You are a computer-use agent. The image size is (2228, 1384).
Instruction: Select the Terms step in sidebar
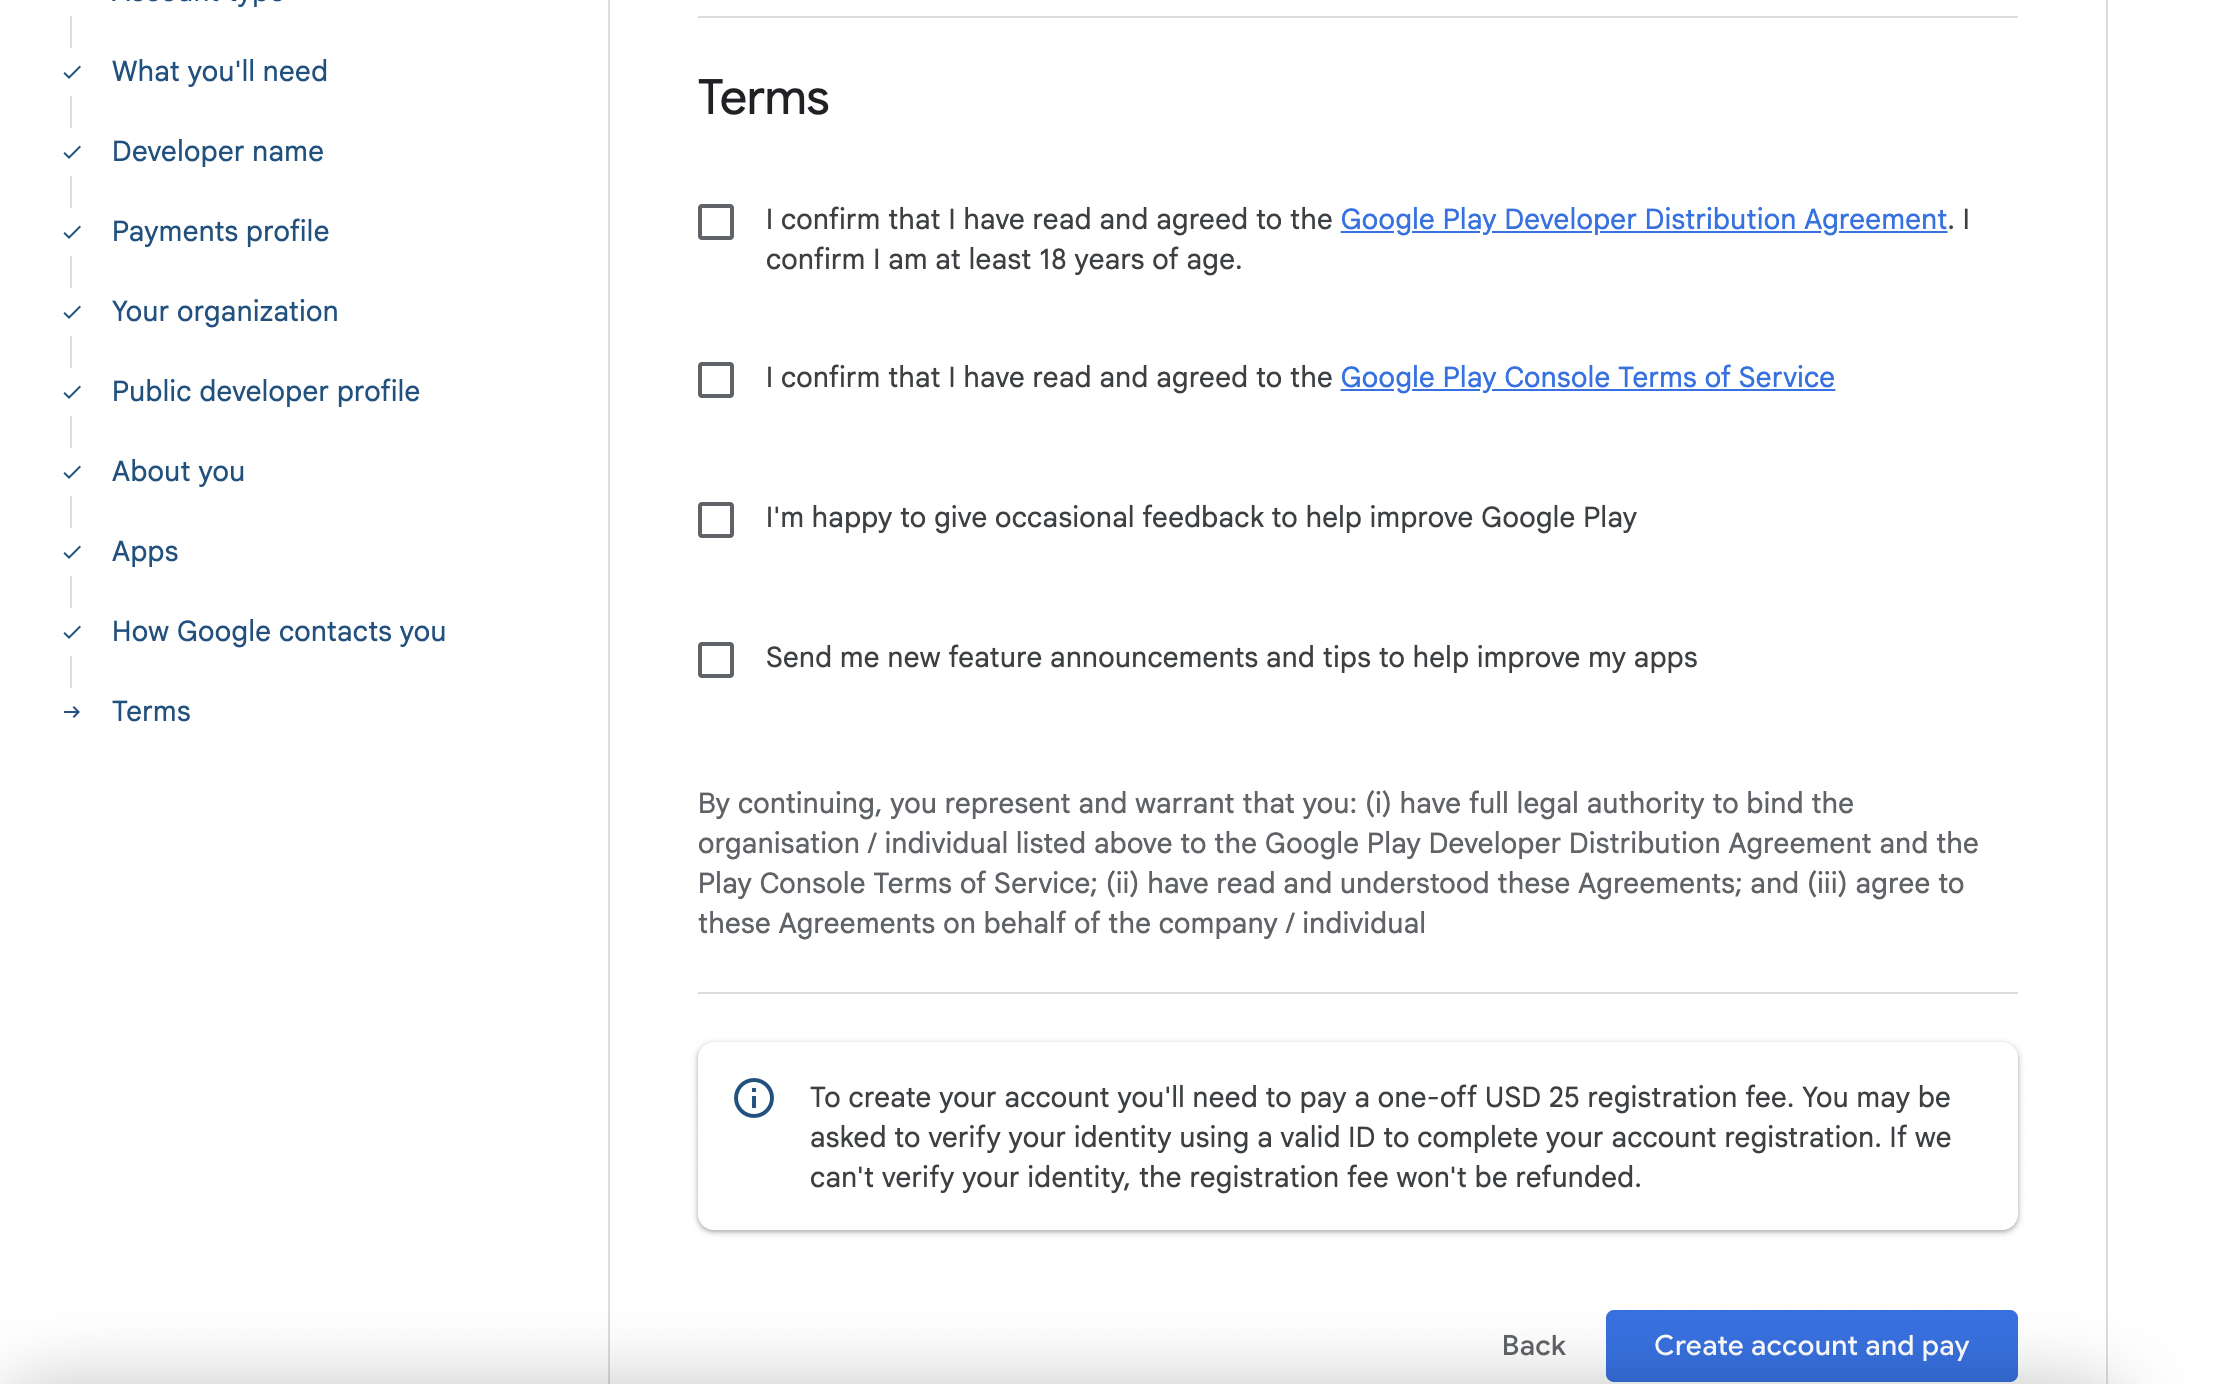151,711
